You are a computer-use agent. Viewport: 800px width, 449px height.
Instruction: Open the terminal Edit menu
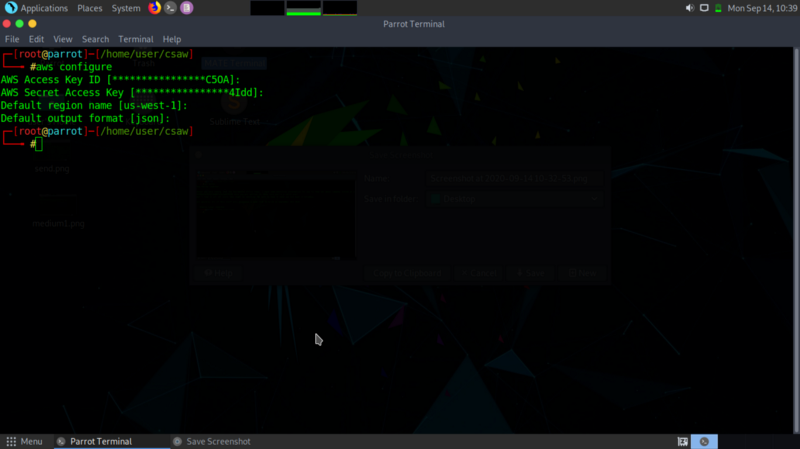coord(36,39)
